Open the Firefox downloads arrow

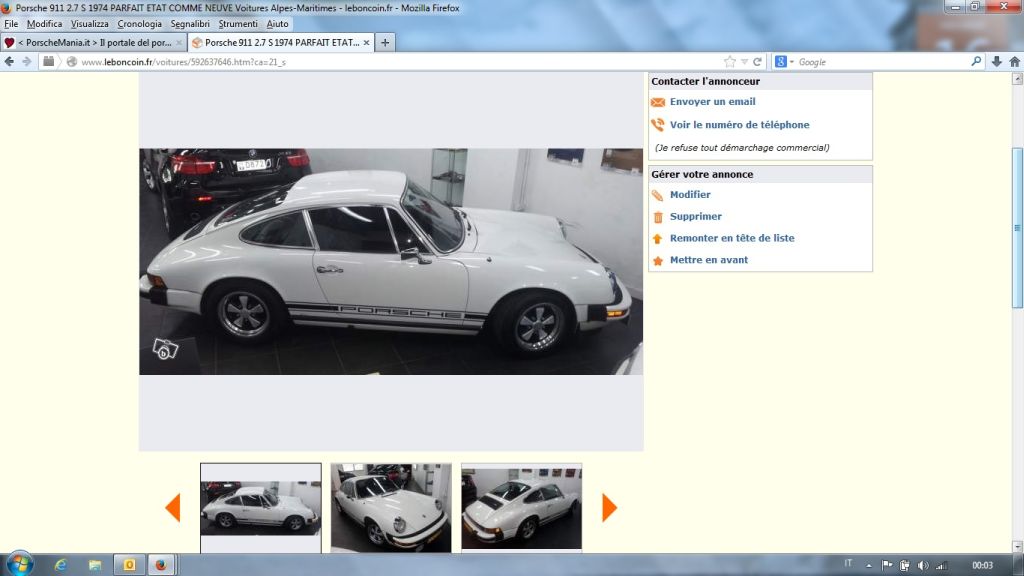(997, 61)
